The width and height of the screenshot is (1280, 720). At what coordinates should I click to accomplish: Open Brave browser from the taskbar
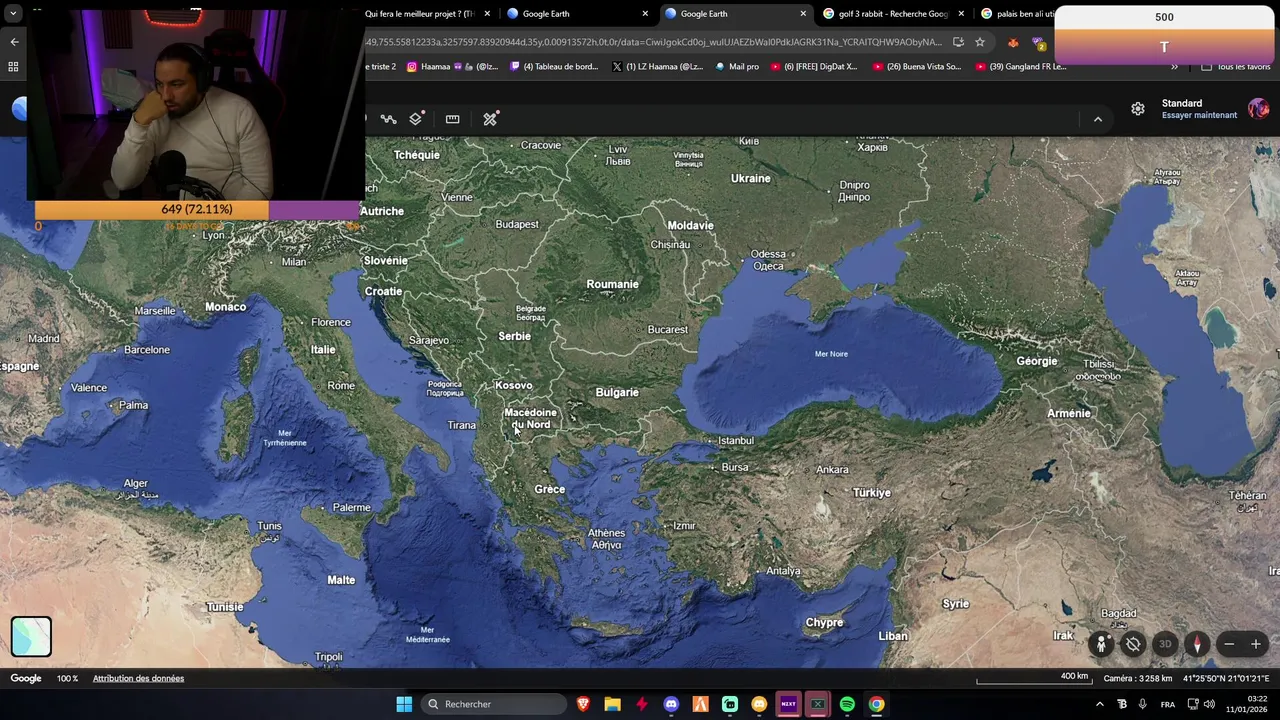click(x=583, y=704)
